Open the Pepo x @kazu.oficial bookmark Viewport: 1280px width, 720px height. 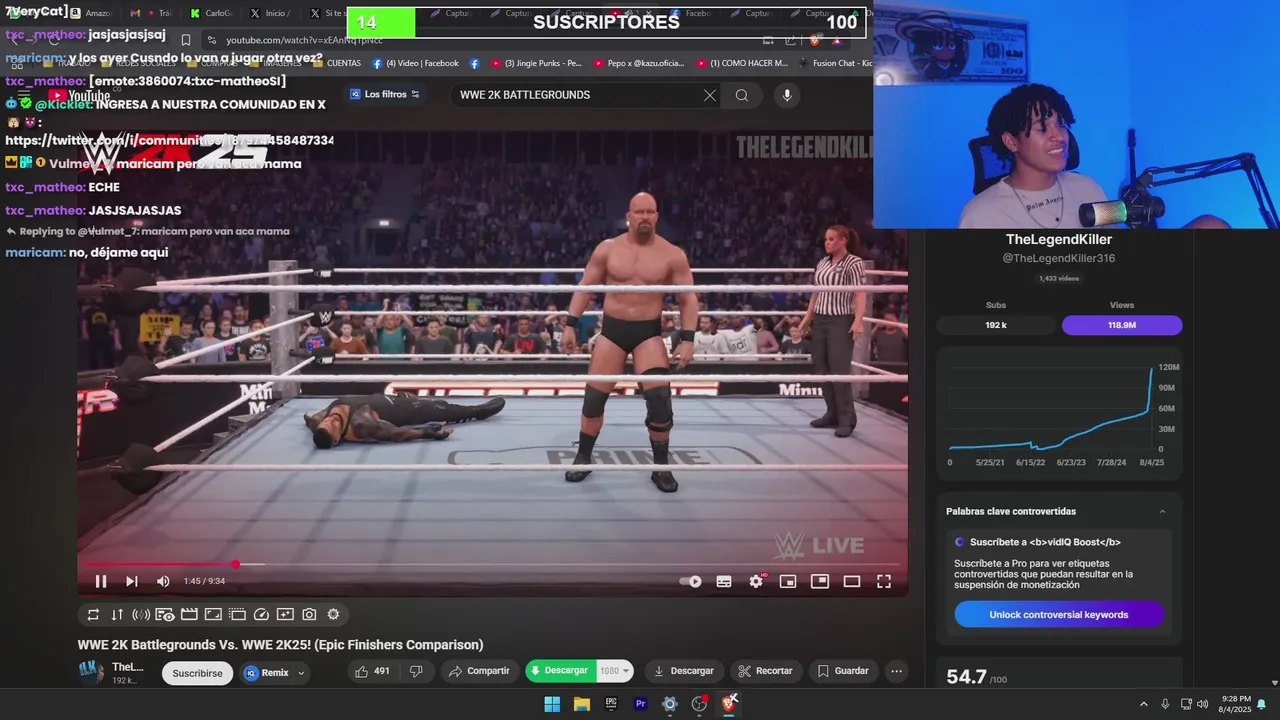[639, 63]
